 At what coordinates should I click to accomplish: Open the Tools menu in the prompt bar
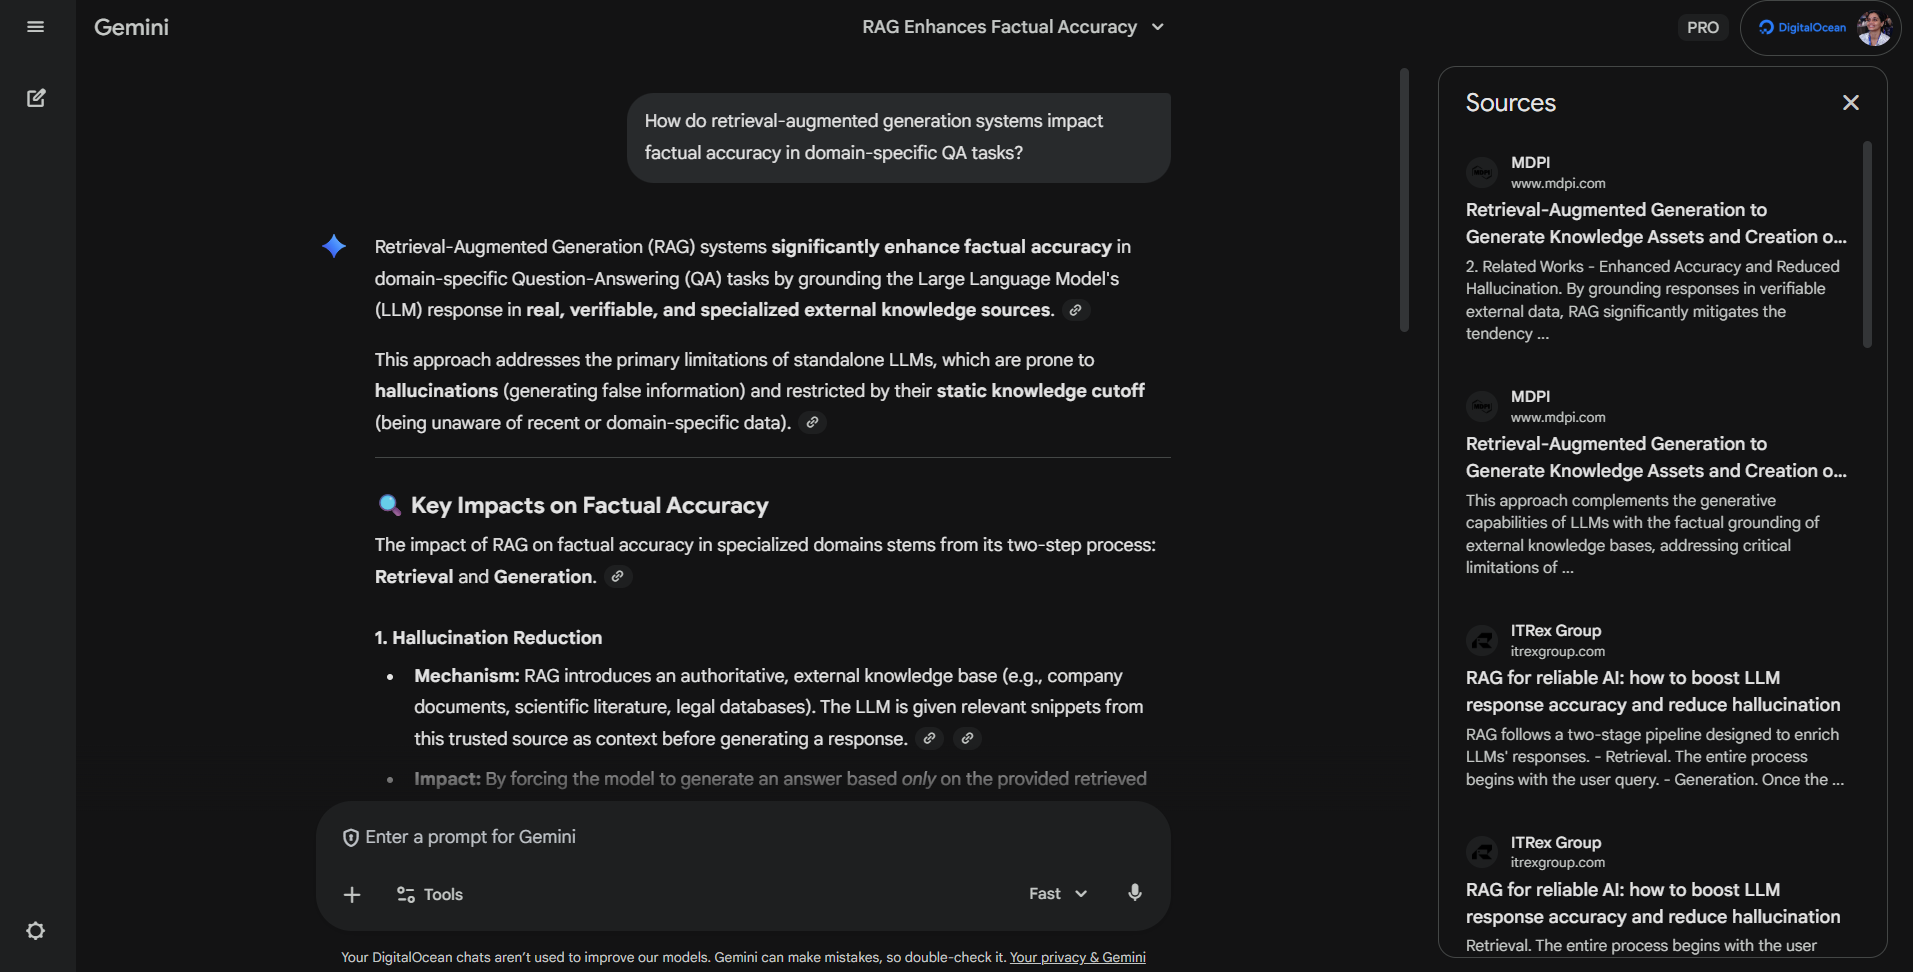[429, 893]
